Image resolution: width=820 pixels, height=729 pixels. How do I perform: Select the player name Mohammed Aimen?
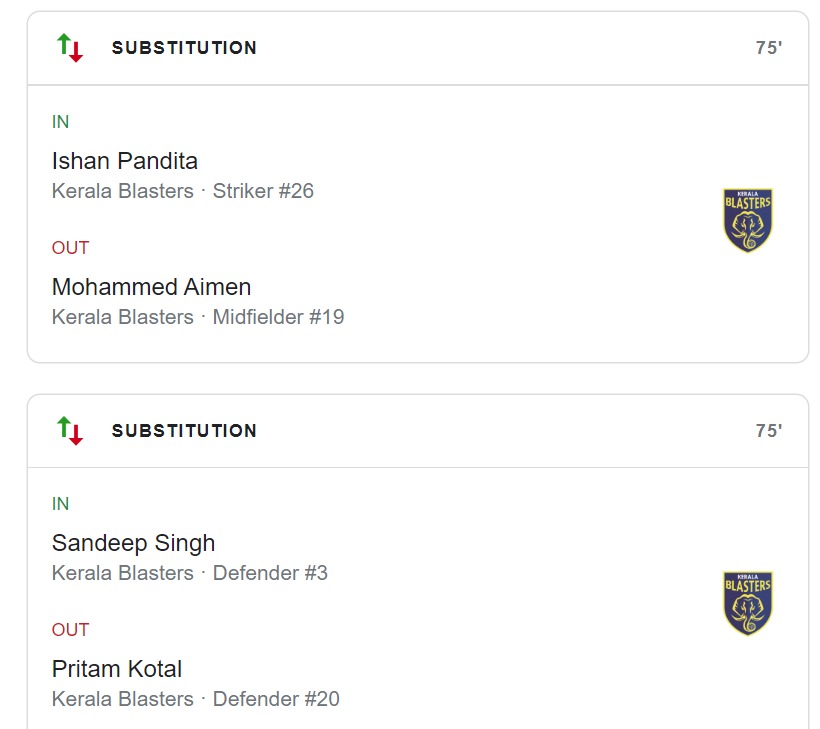tap(151, 287)
